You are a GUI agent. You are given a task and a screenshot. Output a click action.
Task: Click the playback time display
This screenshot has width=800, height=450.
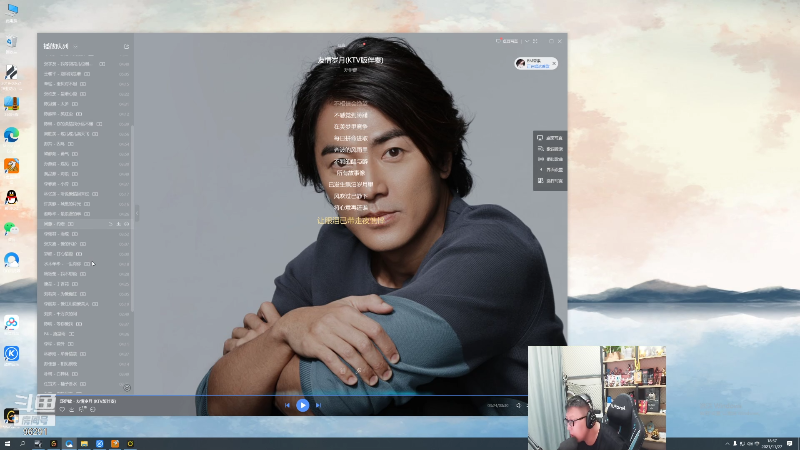pyautogui.click(x=497, y=406)
